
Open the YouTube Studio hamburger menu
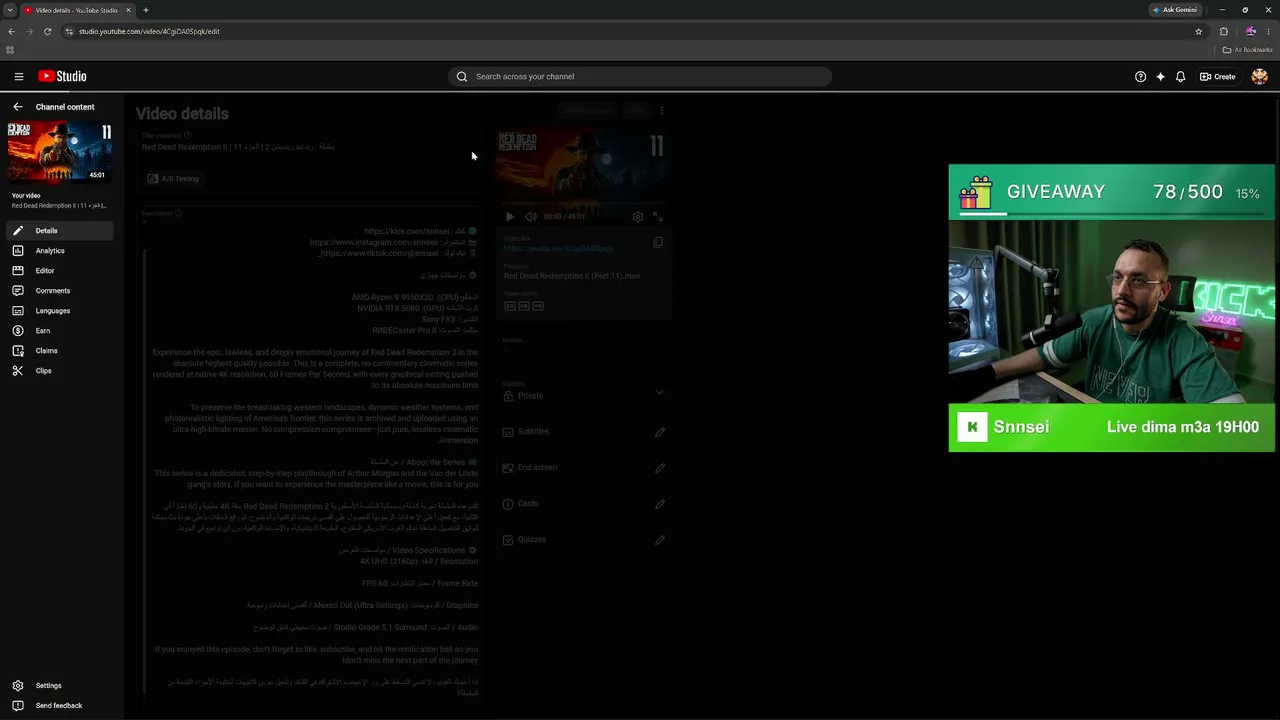[x=18, y=76]
